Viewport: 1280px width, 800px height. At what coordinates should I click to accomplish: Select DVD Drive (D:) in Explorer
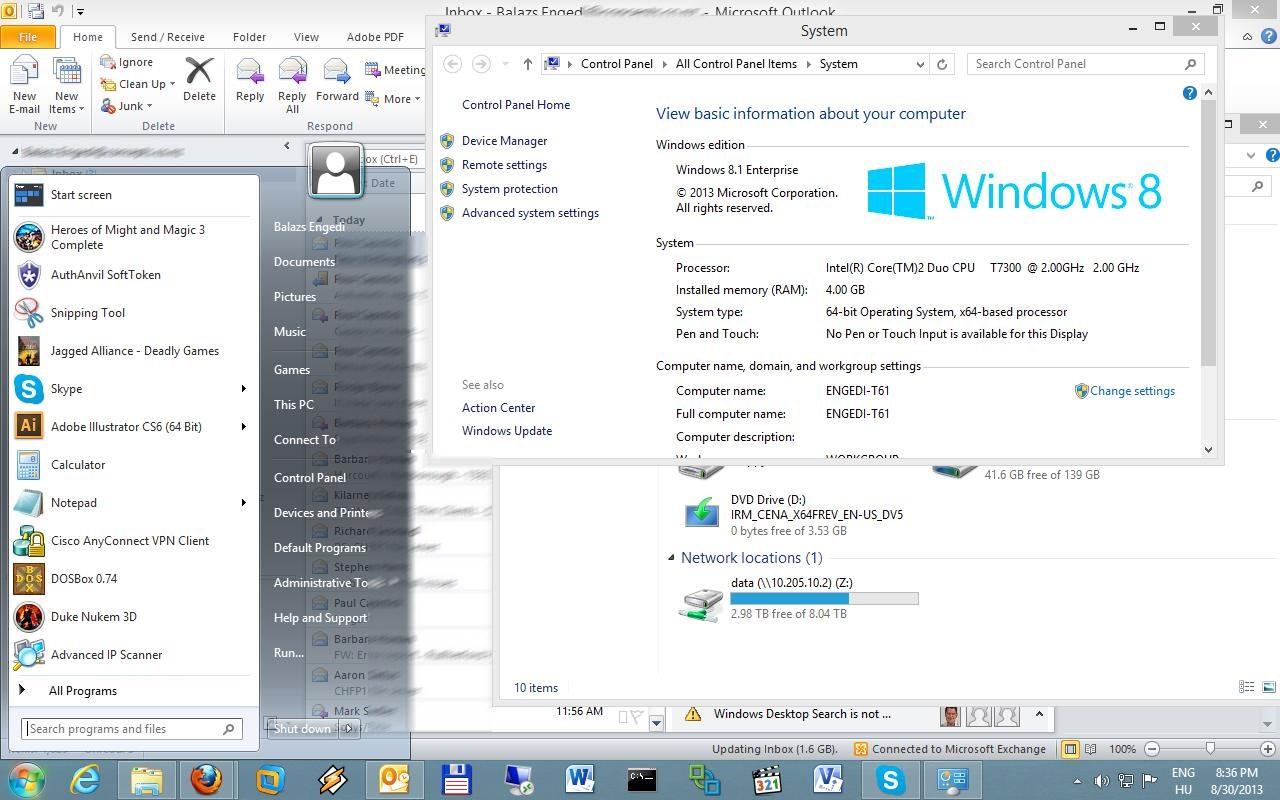793,515
